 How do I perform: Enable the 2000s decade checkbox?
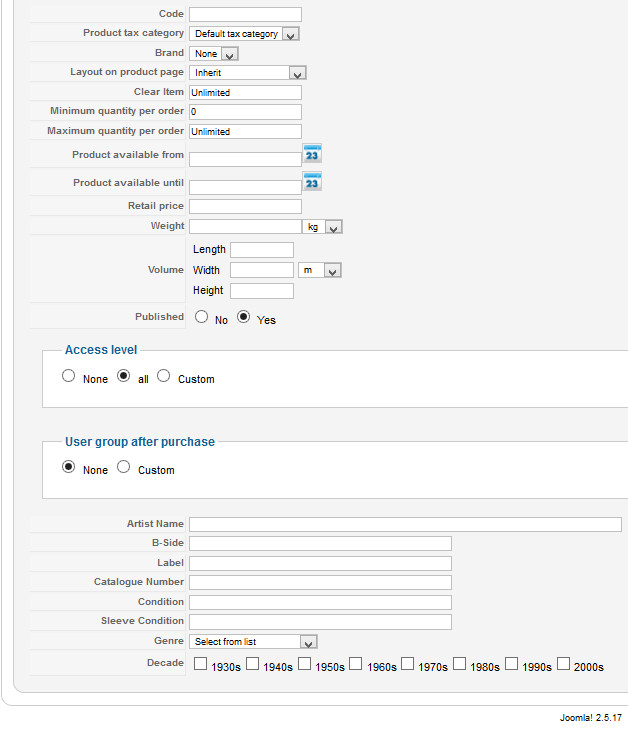[x=564, y=663]
